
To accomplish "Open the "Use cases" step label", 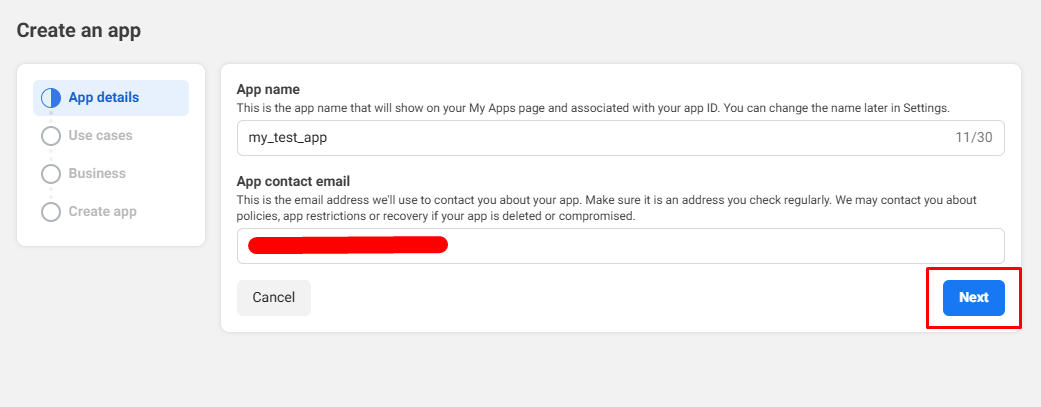I will (100, 136).
